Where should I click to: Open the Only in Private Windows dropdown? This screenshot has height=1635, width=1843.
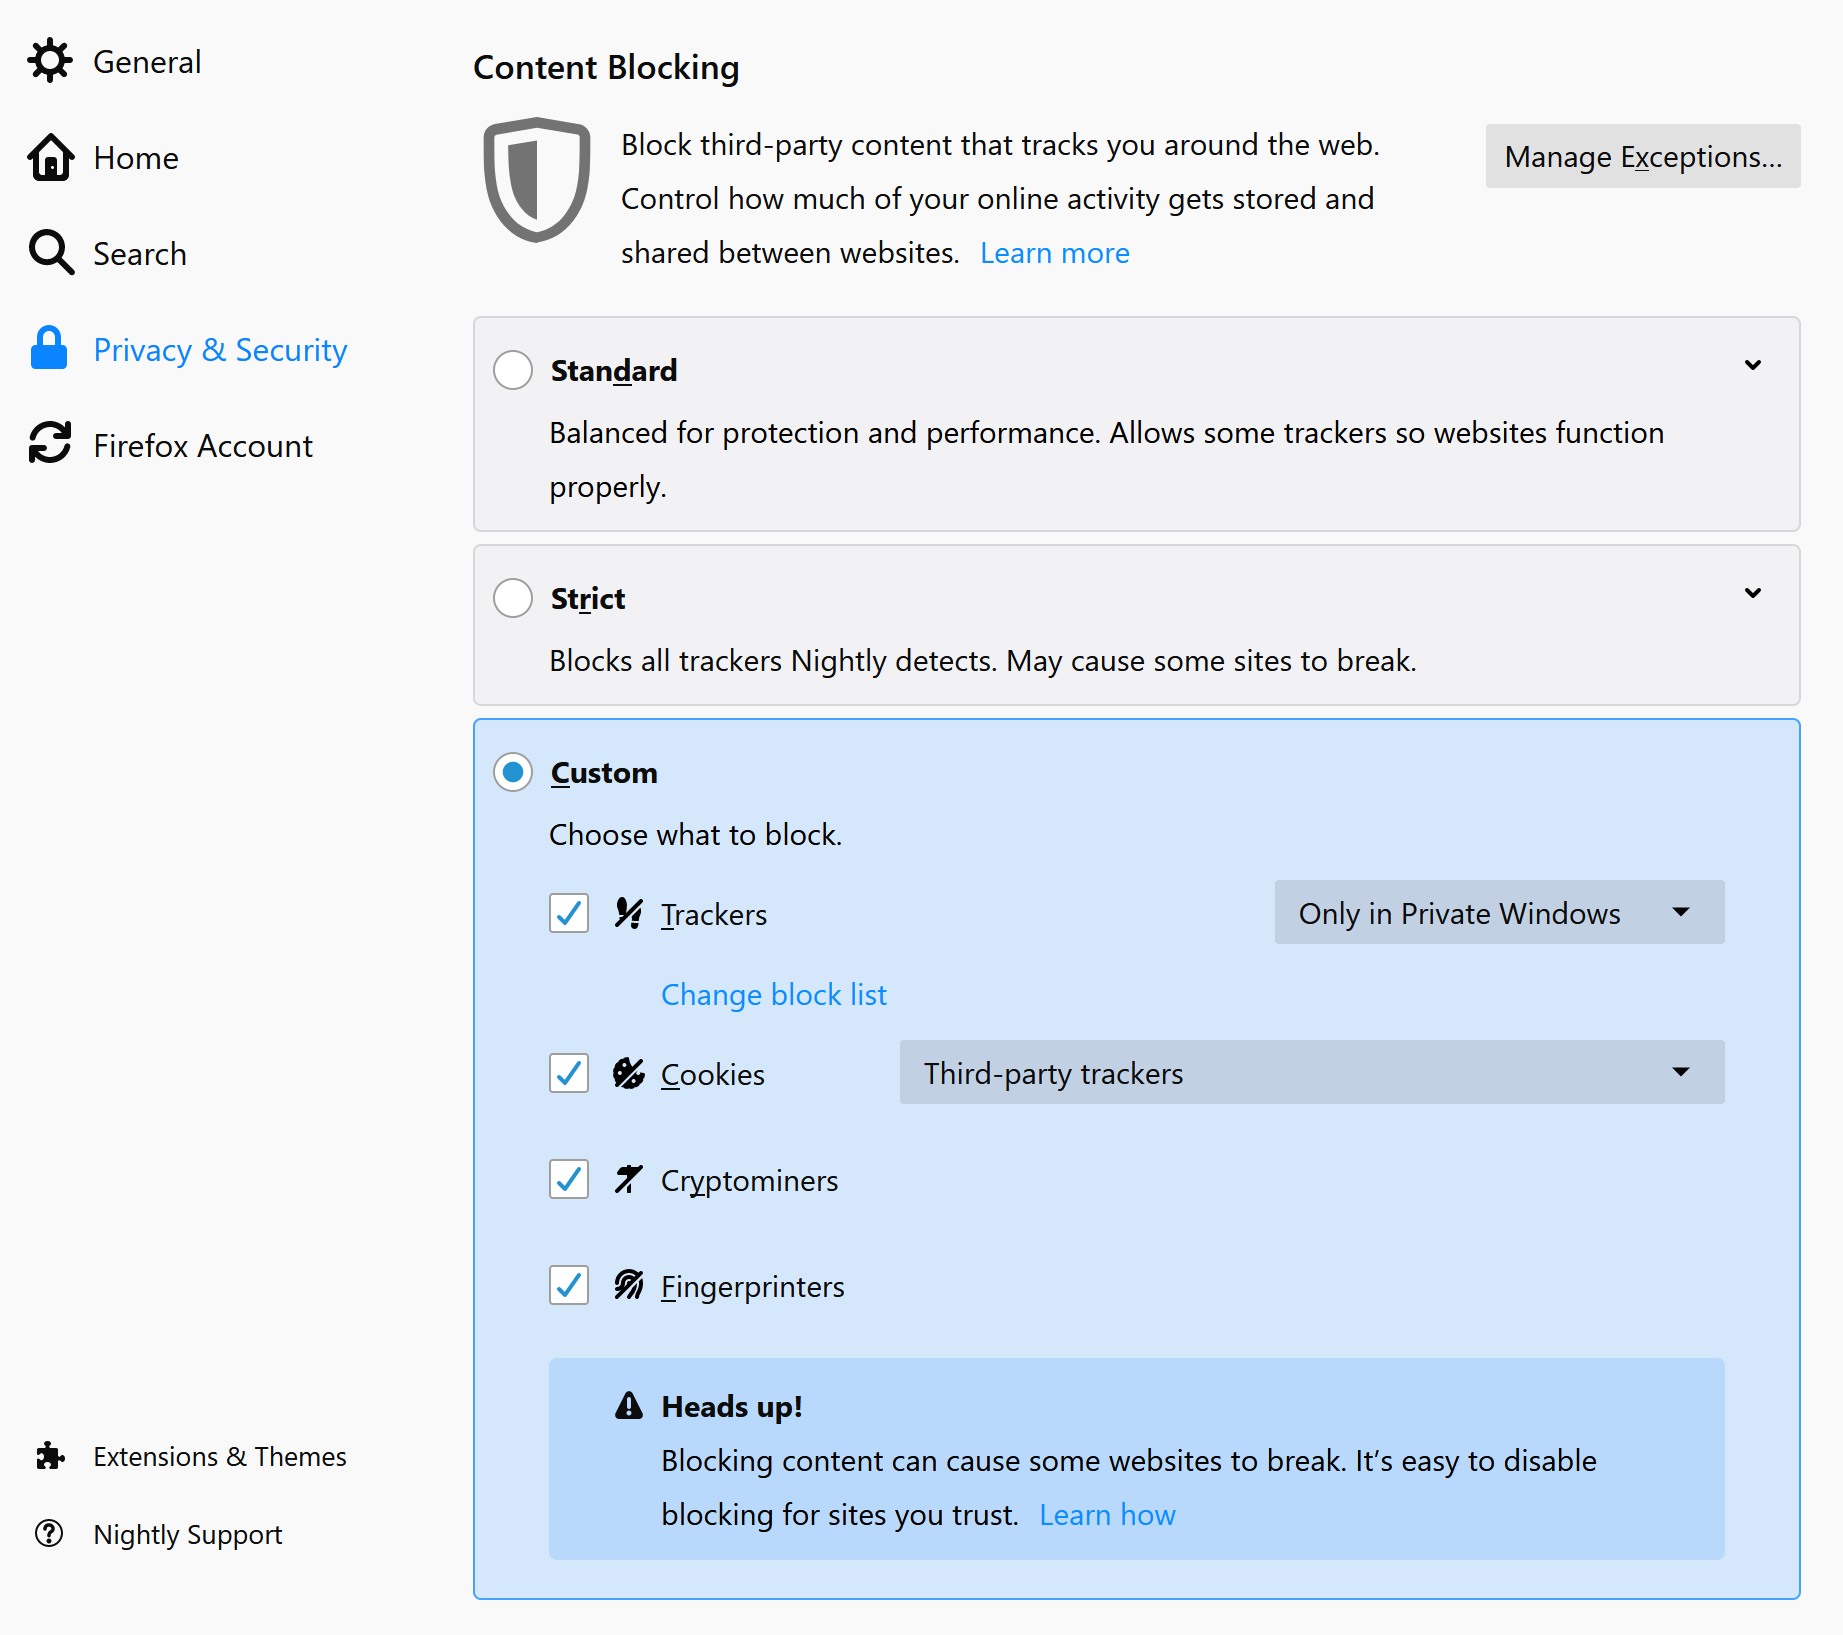[1499, 912]
